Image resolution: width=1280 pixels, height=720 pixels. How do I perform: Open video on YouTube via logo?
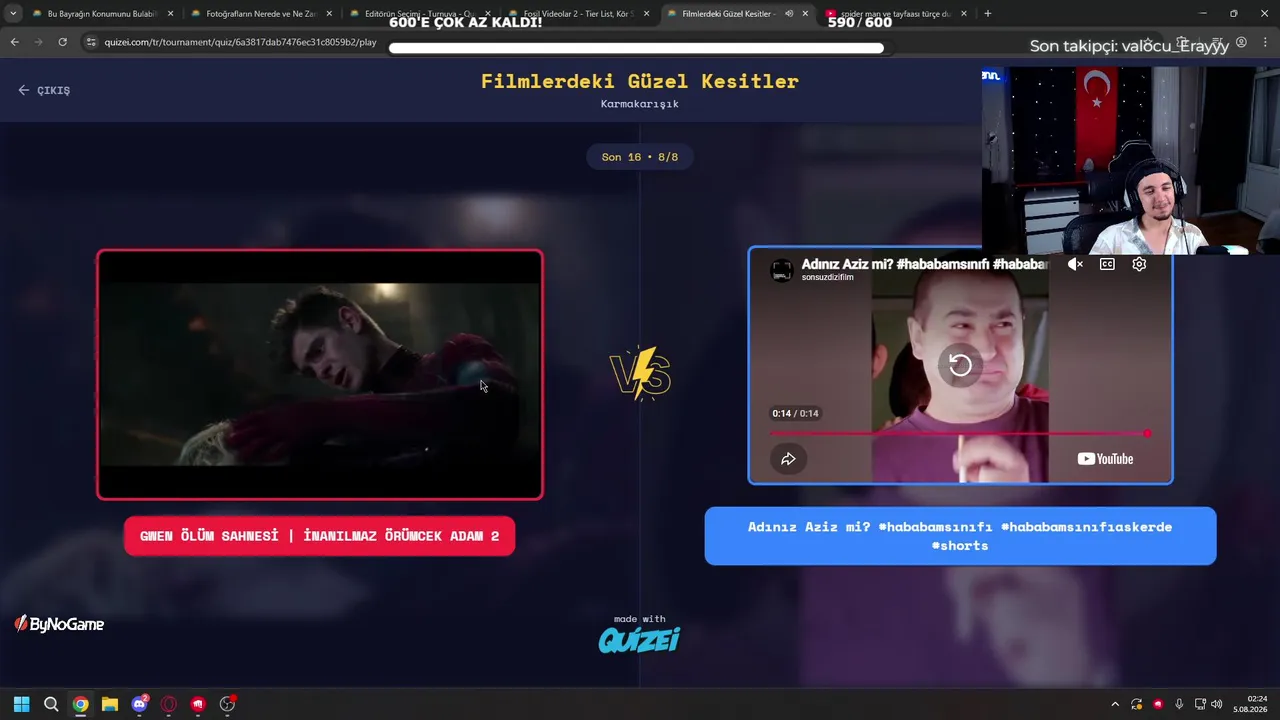[1105, 459]
